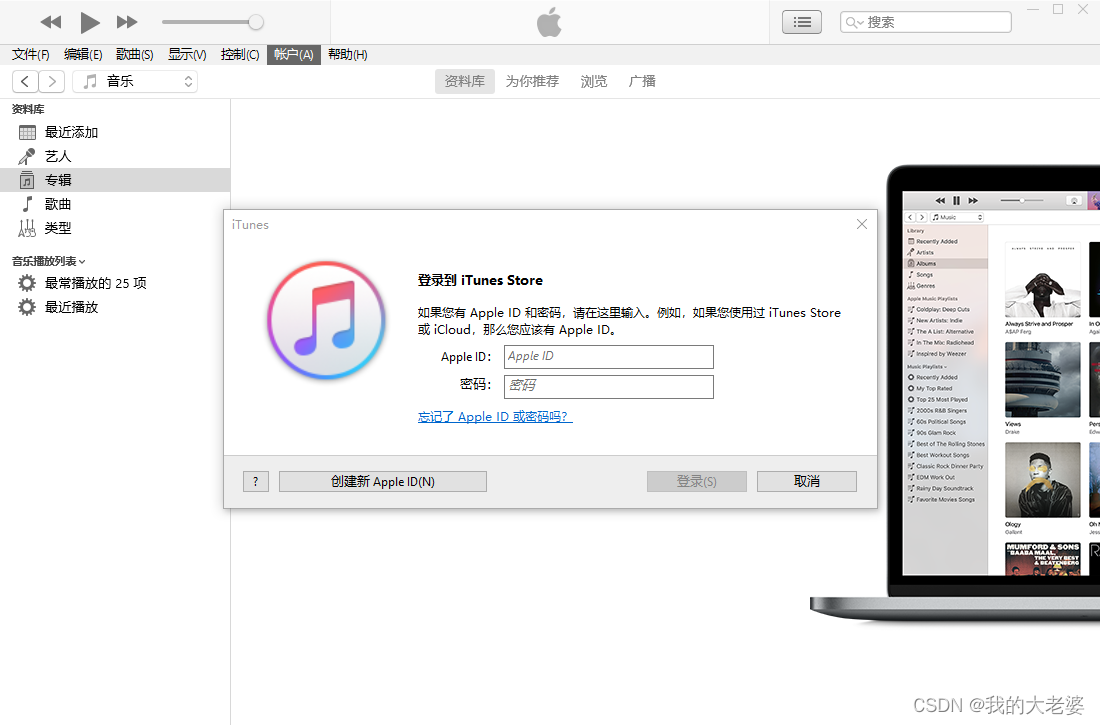Click the rewind previous track button
The width and height of the screenshot is (1100, 725).
(x=51, y=22)
